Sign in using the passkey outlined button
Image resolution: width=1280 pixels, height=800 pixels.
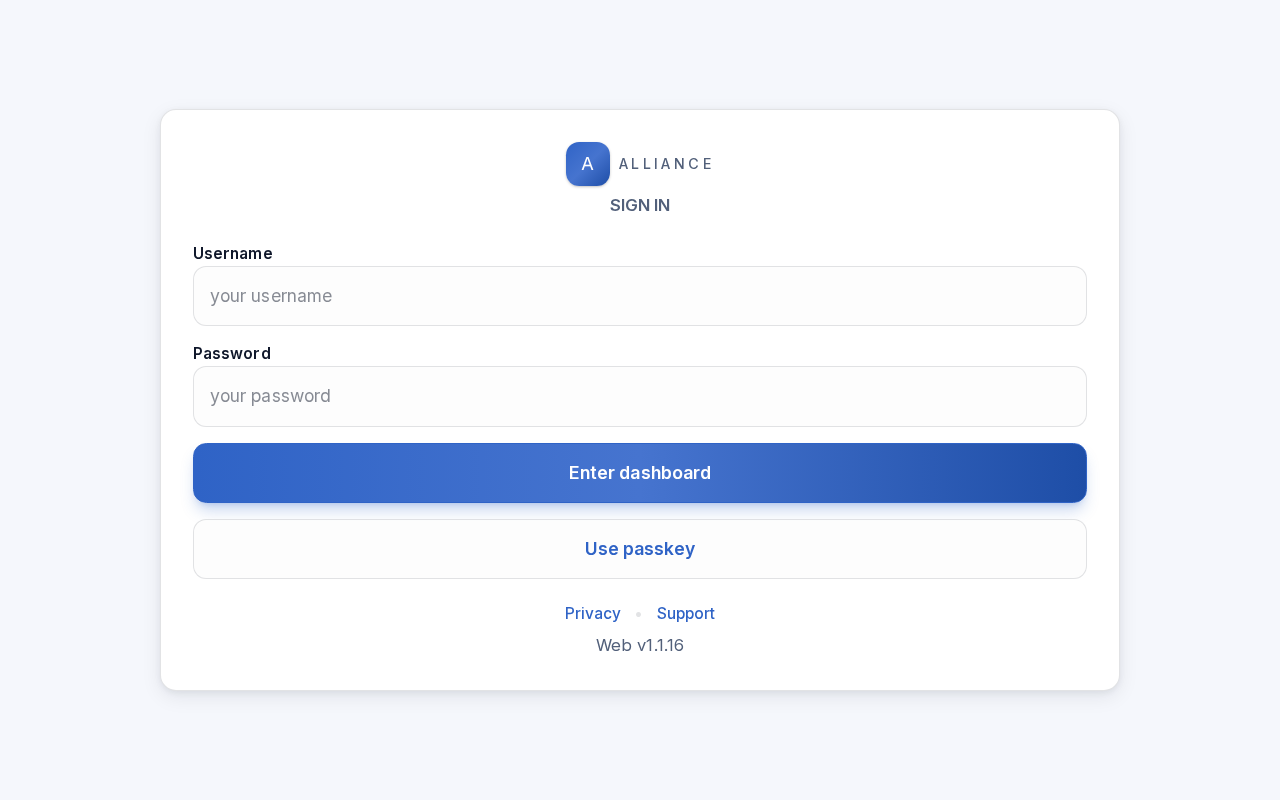click(640, 549)
